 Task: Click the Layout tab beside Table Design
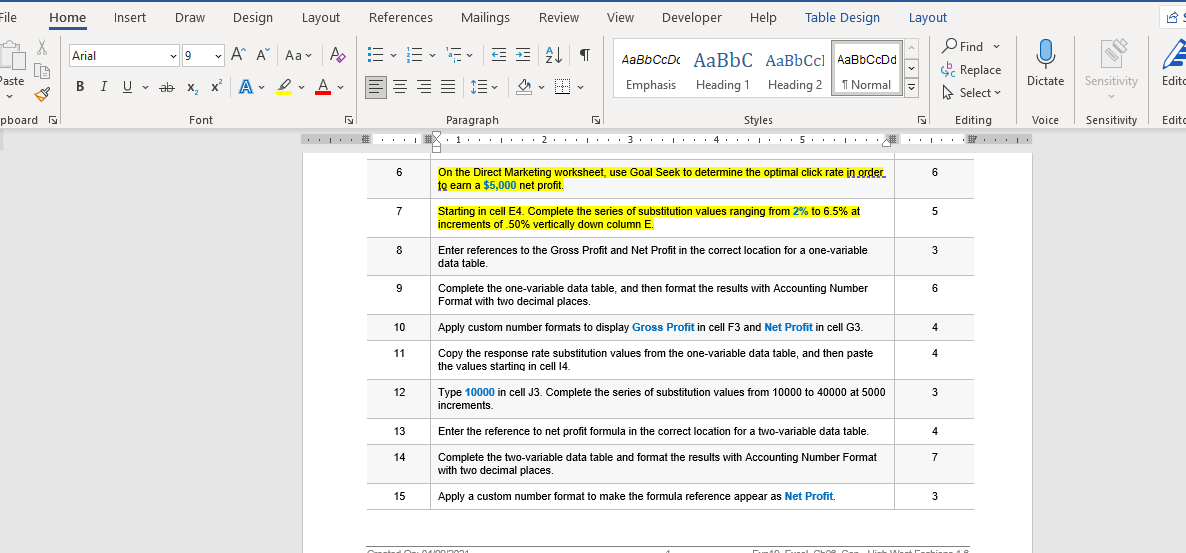click(x=927, y=17)
